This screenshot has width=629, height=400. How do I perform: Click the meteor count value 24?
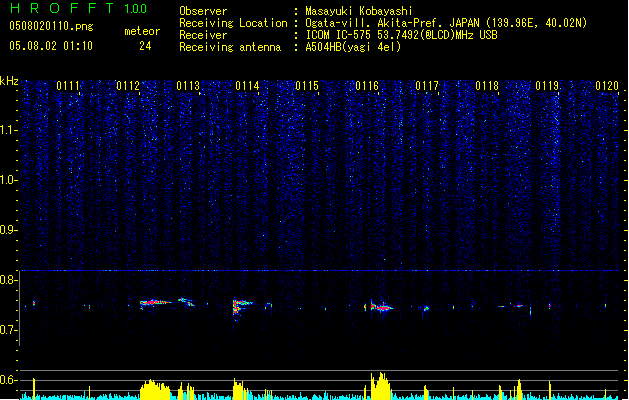145,46
